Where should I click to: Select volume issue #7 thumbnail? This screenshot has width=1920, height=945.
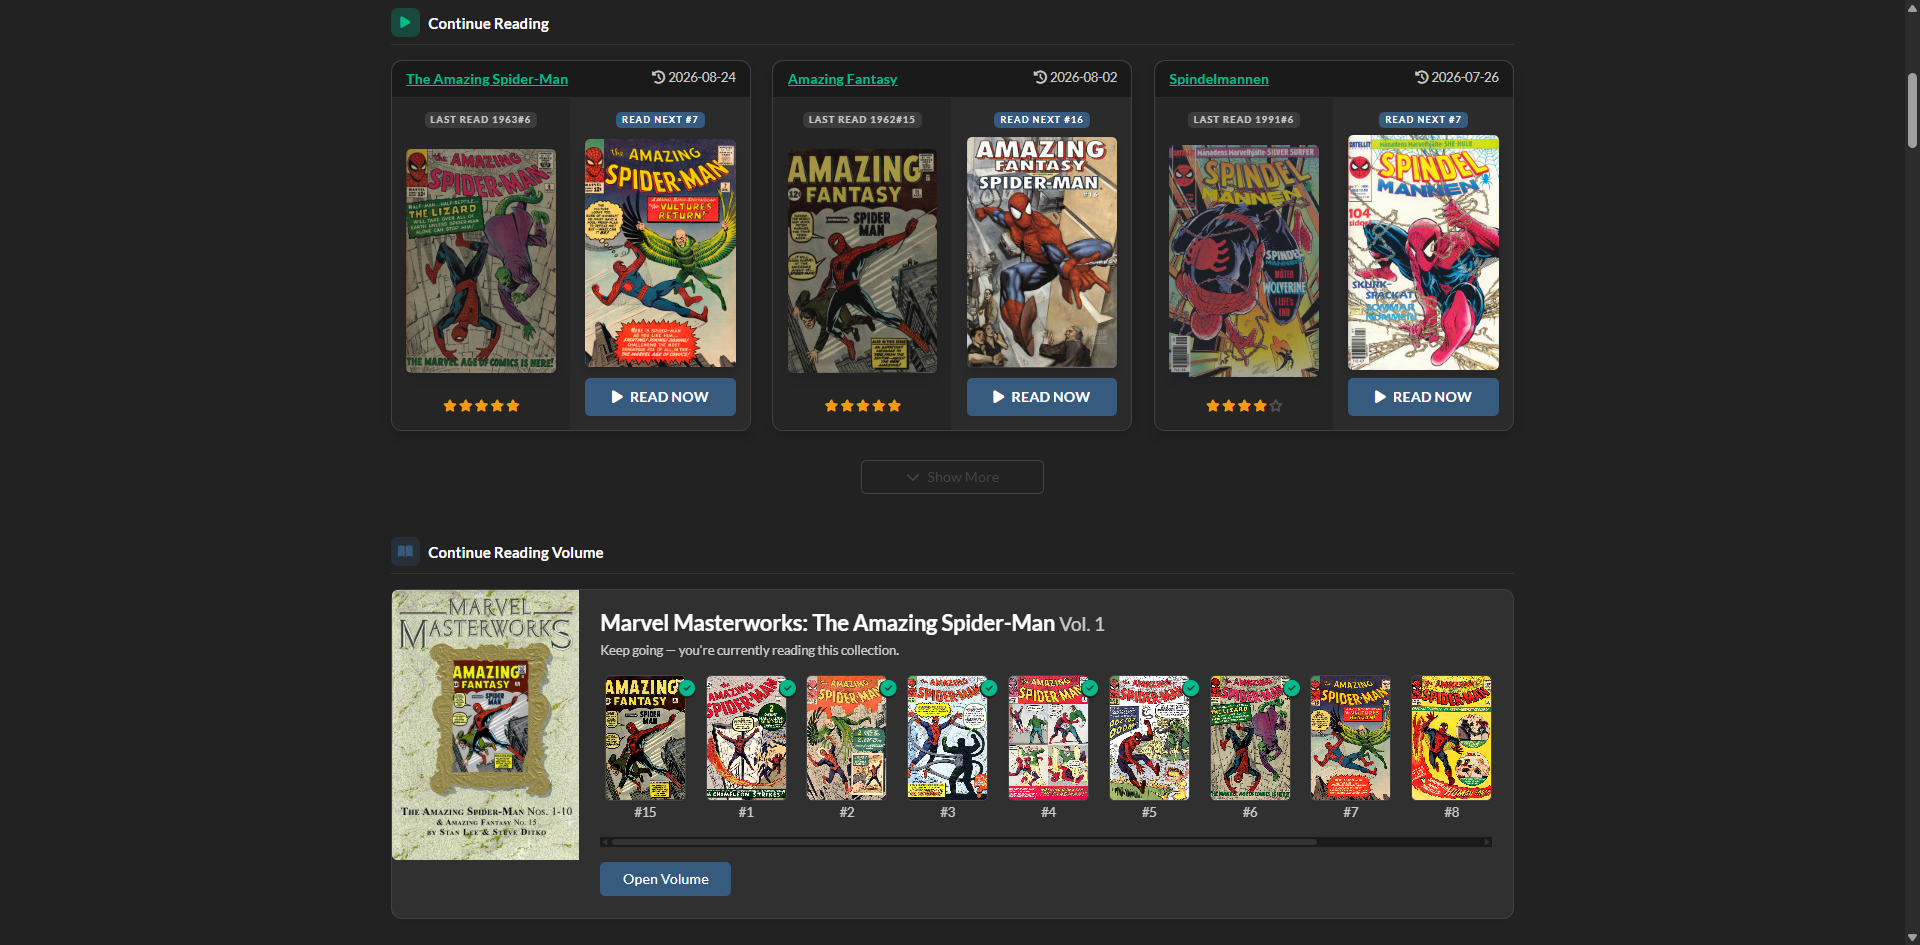pyautogui.click(x=1351, y=738)
